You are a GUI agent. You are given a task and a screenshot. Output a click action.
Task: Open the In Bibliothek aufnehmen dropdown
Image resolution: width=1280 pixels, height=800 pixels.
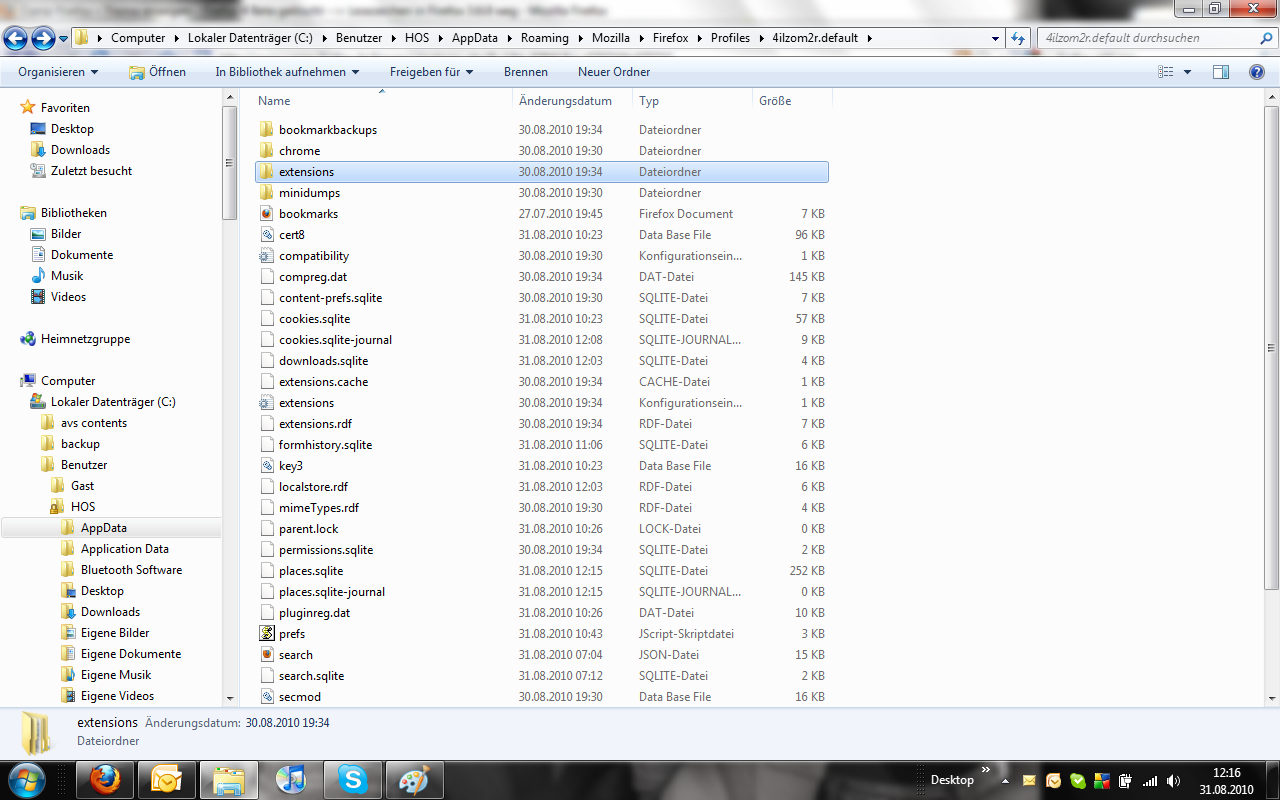tap(288, 72)
